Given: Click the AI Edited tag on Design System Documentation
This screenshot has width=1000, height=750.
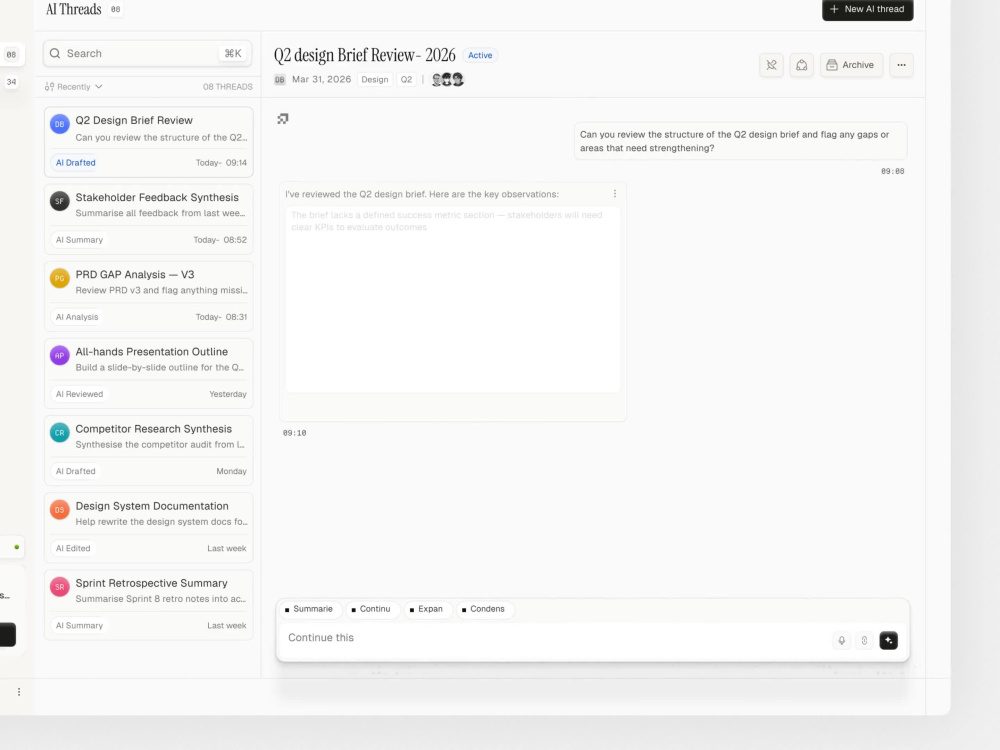Looking at the screenshot, I should [73, 548].
